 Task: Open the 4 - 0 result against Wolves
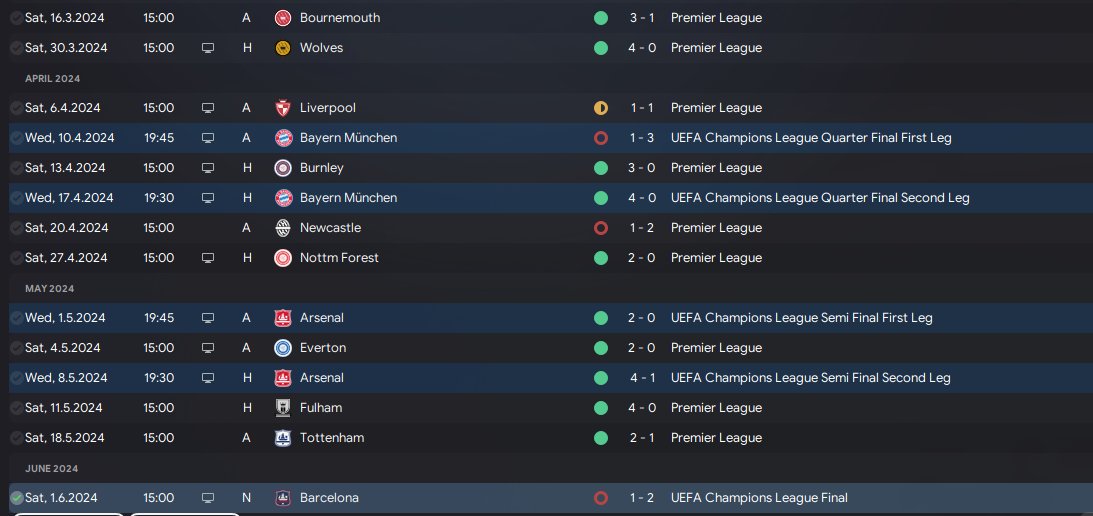pos(643,48)
